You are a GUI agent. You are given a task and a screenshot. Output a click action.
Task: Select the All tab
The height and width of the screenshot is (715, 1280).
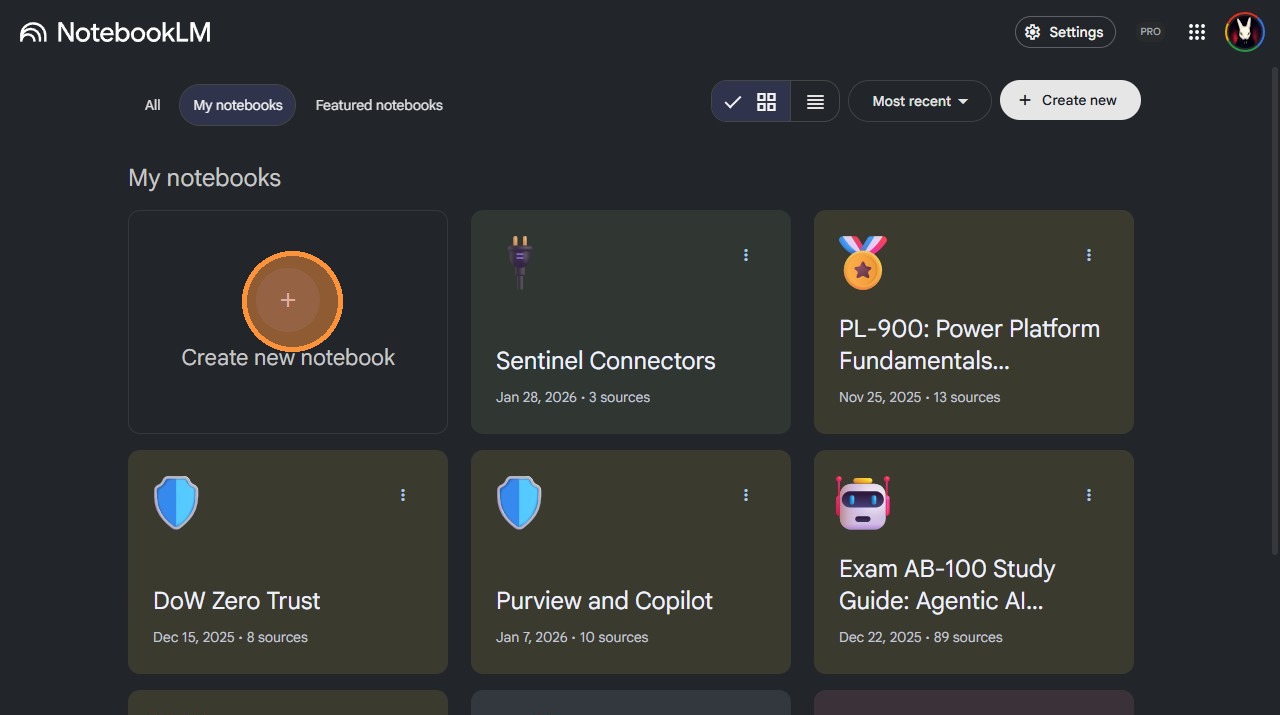[x=152, y=105]
